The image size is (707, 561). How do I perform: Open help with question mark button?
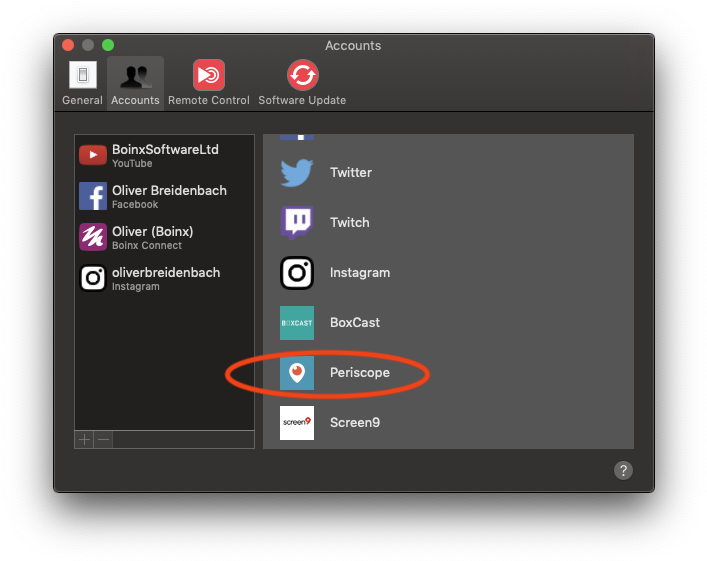tap(623, 470)
